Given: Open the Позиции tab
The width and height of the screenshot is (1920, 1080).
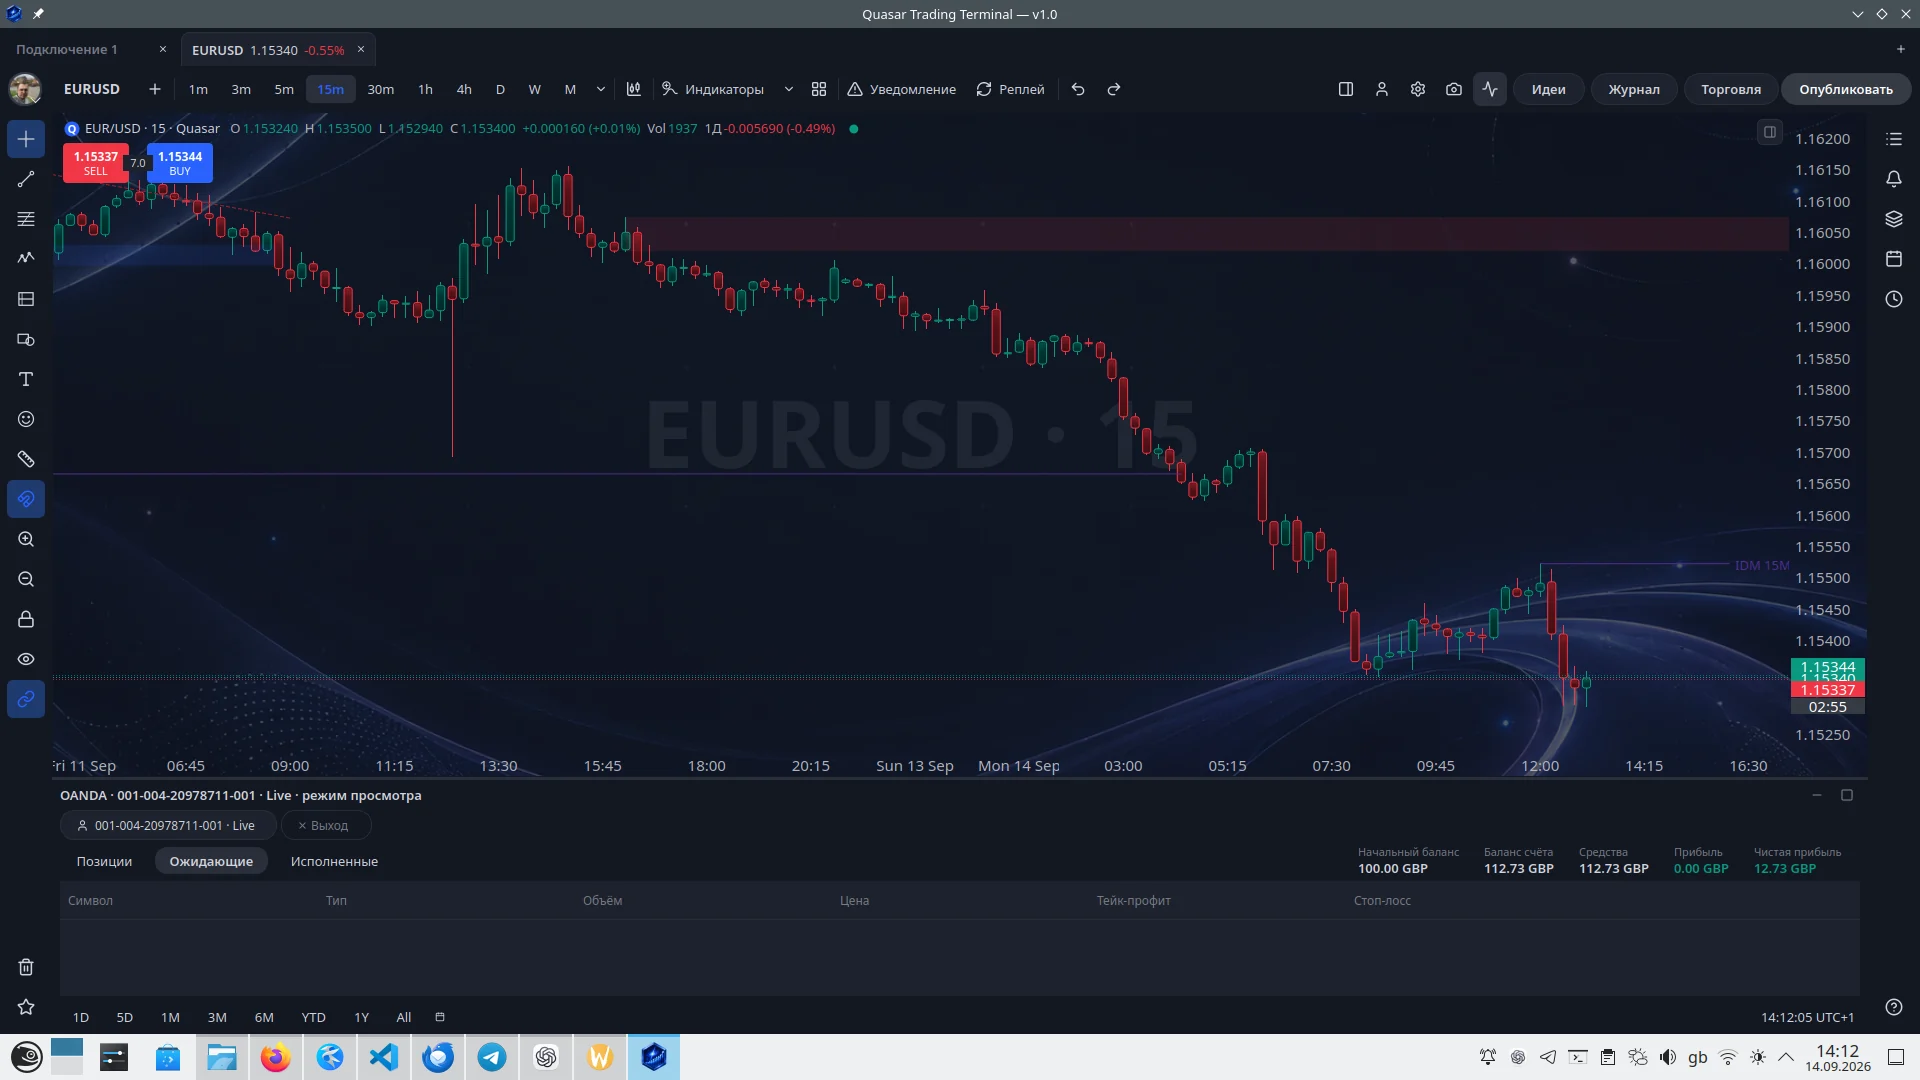Looking at the screenshot, I should (x=104, y=861).
